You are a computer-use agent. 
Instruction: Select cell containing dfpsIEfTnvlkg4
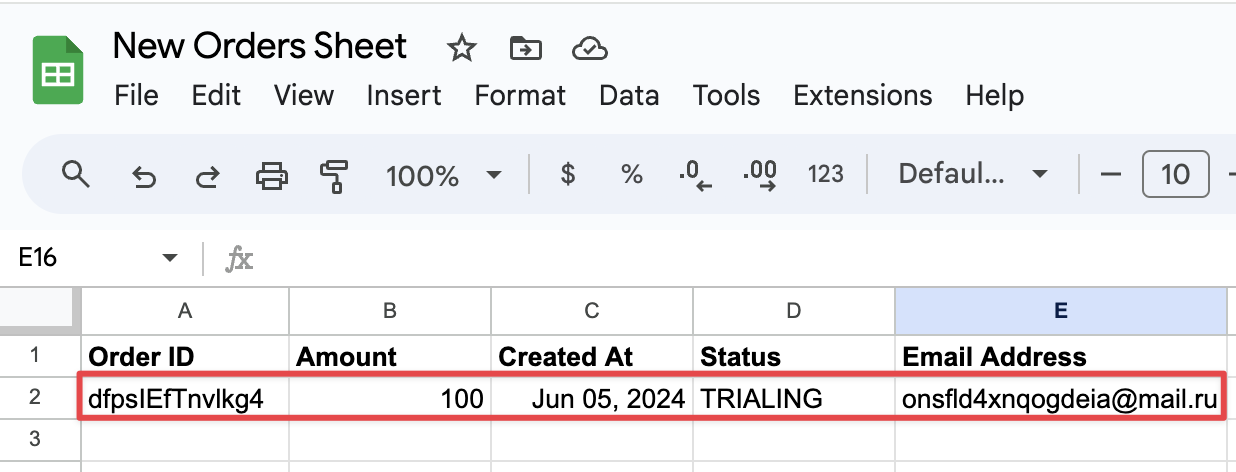(185, 399)
